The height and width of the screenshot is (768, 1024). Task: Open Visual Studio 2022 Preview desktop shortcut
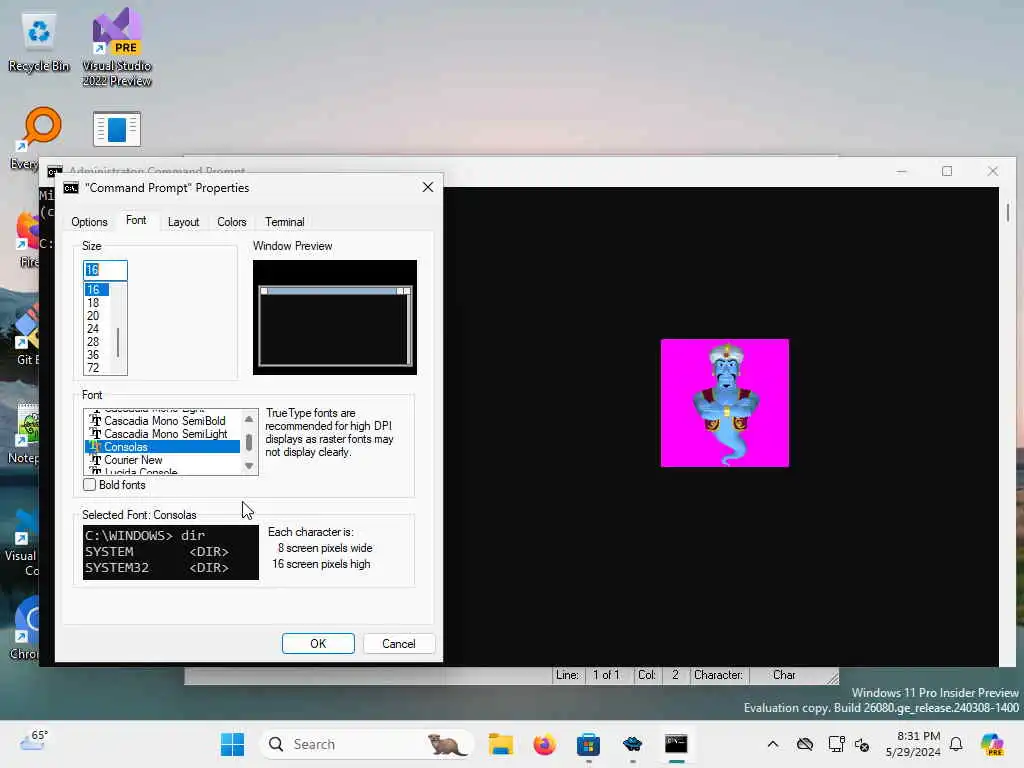pyautogui.click(x=117, y=47)
